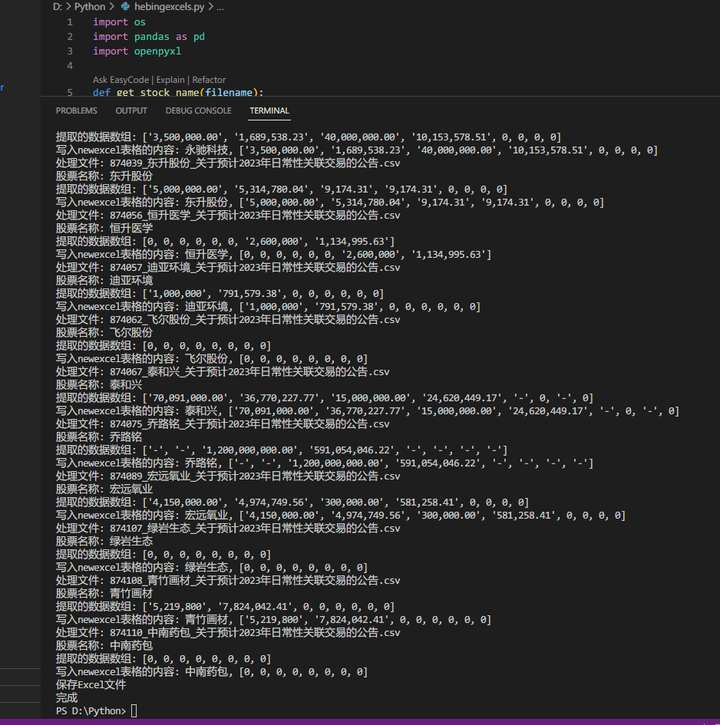
Task: Select the TERMINAL tab
Action: pos(269,111)
